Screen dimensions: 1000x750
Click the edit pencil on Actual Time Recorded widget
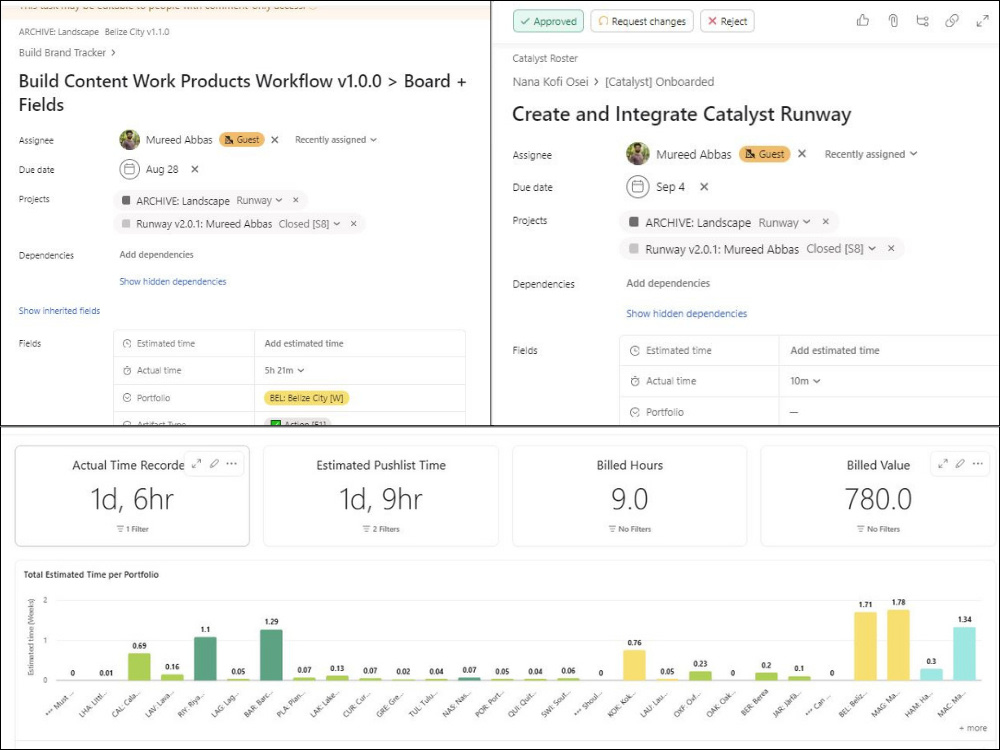(214, 464)
